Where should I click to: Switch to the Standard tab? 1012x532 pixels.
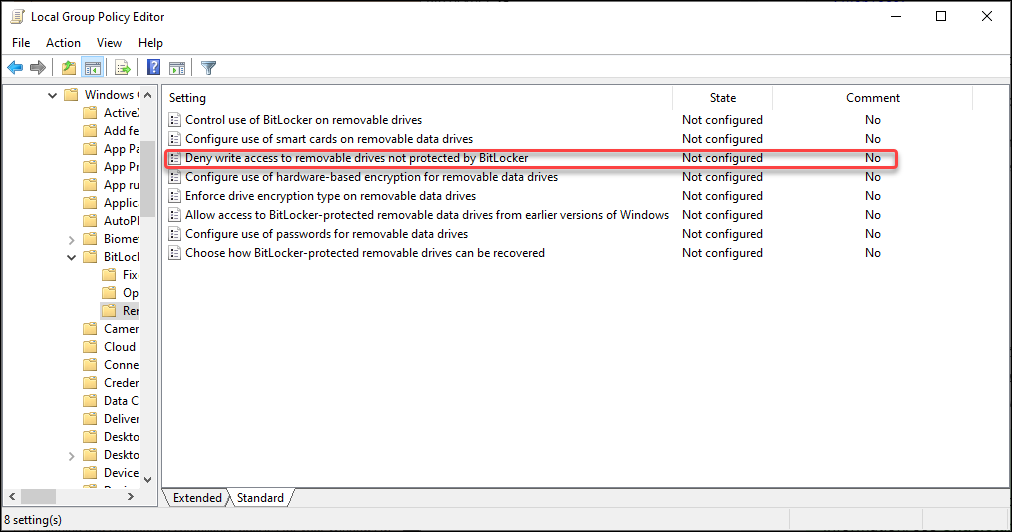[260, 498]
